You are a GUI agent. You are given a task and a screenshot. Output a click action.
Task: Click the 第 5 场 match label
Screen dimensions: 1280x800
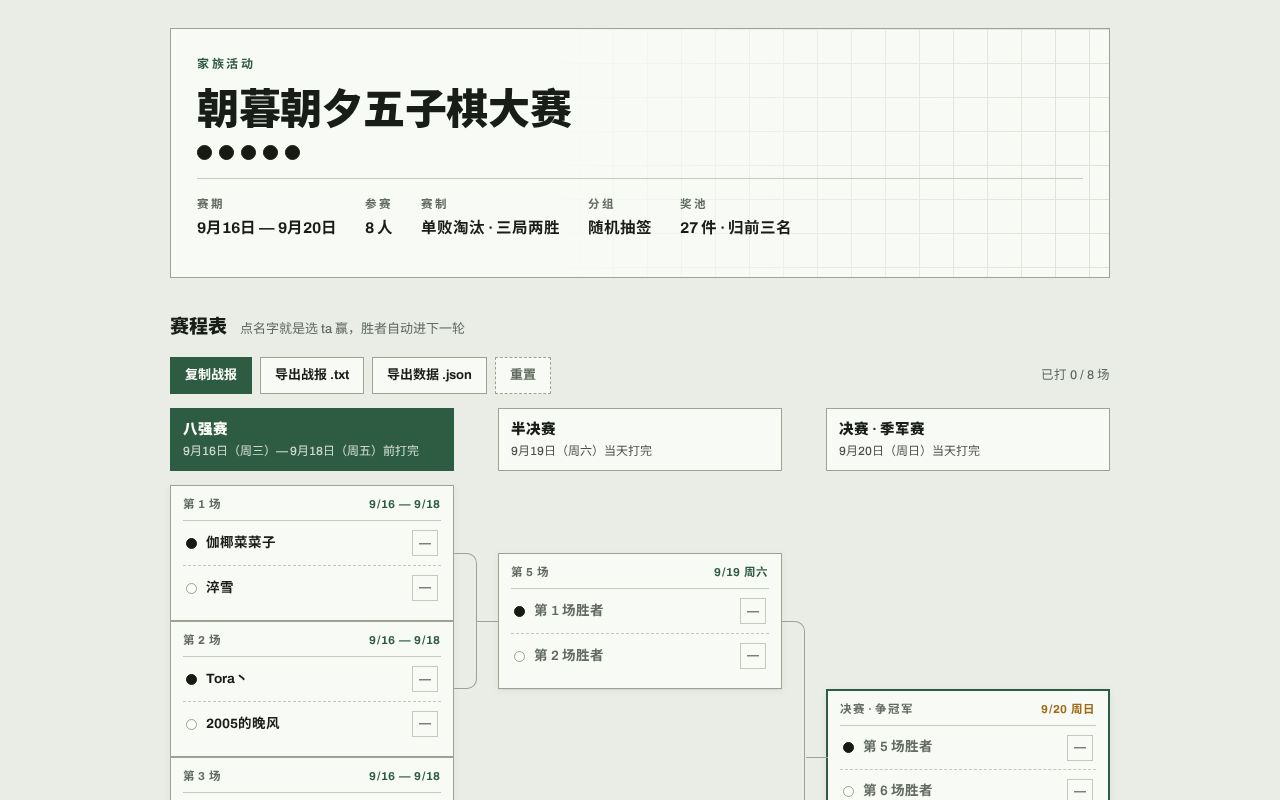[x=530, y=572]
